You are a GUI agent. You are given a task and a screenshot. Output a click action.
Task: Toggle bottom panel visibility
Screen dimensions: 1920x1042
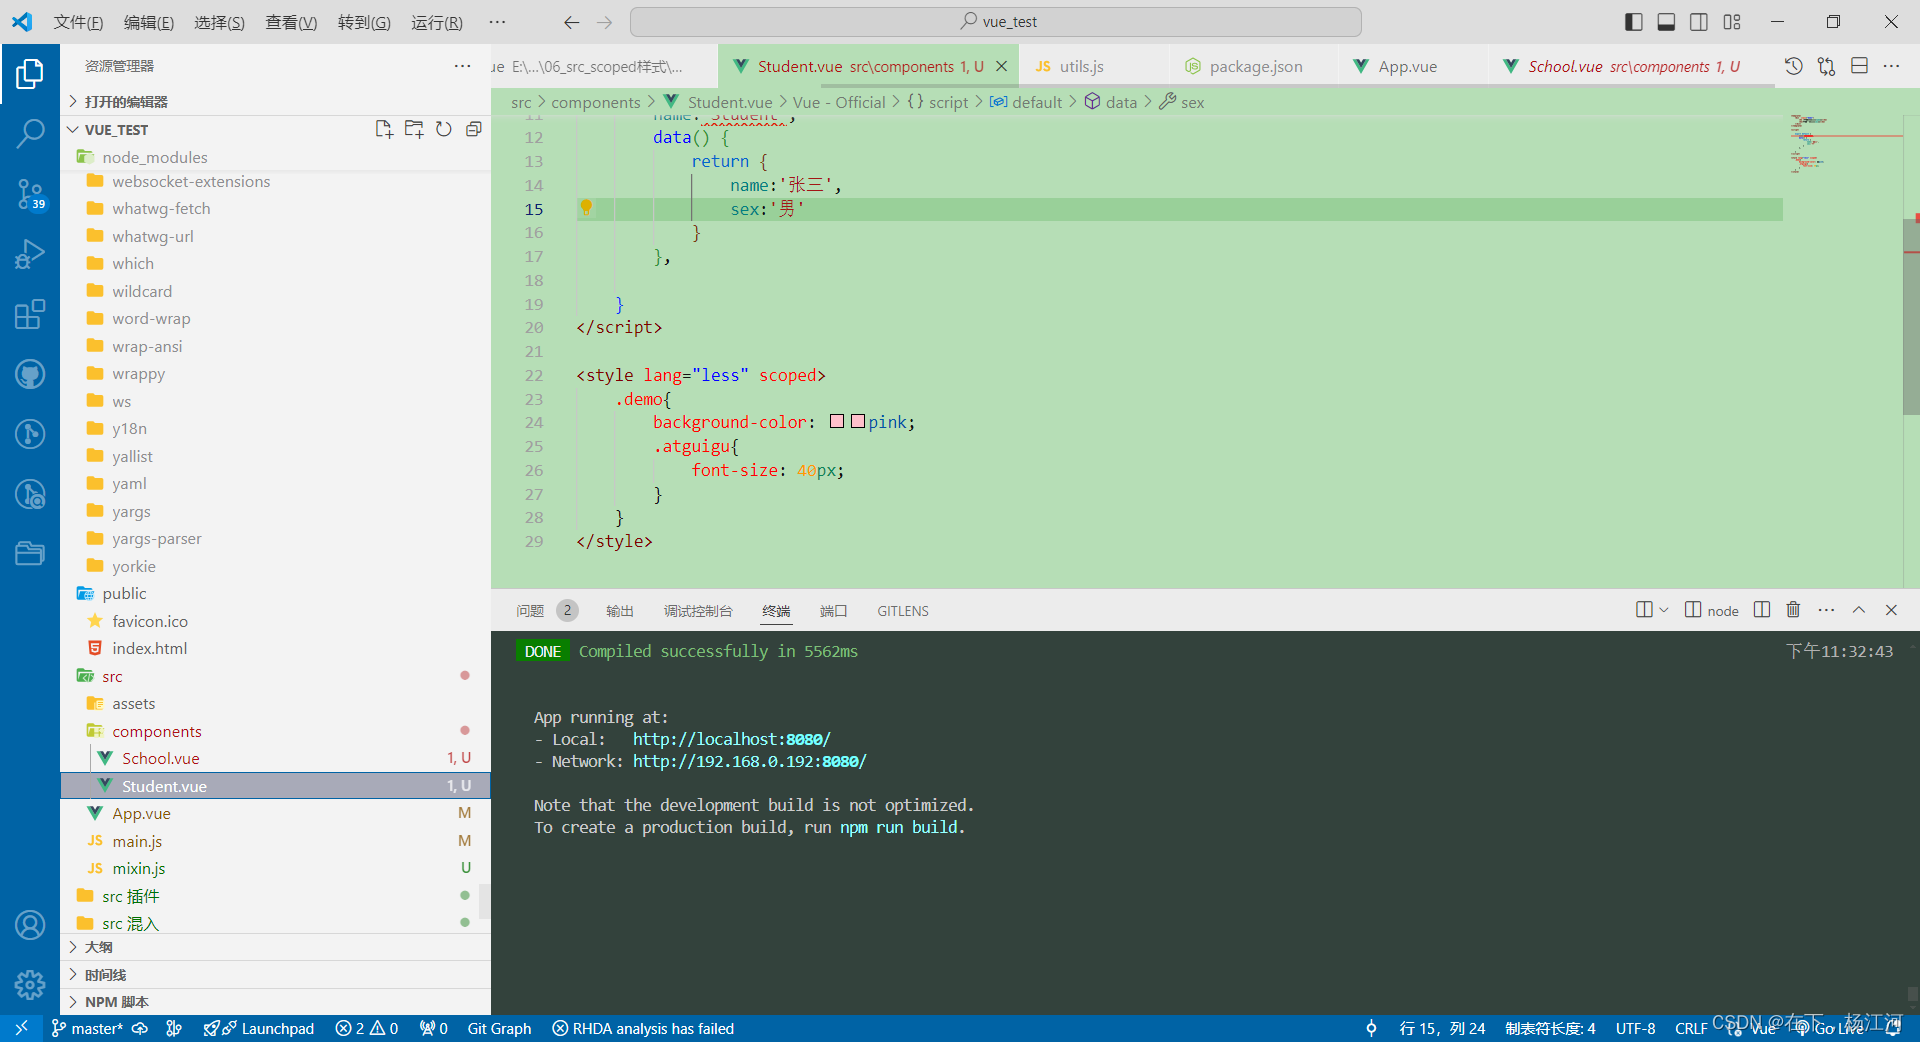(1666, 22)
